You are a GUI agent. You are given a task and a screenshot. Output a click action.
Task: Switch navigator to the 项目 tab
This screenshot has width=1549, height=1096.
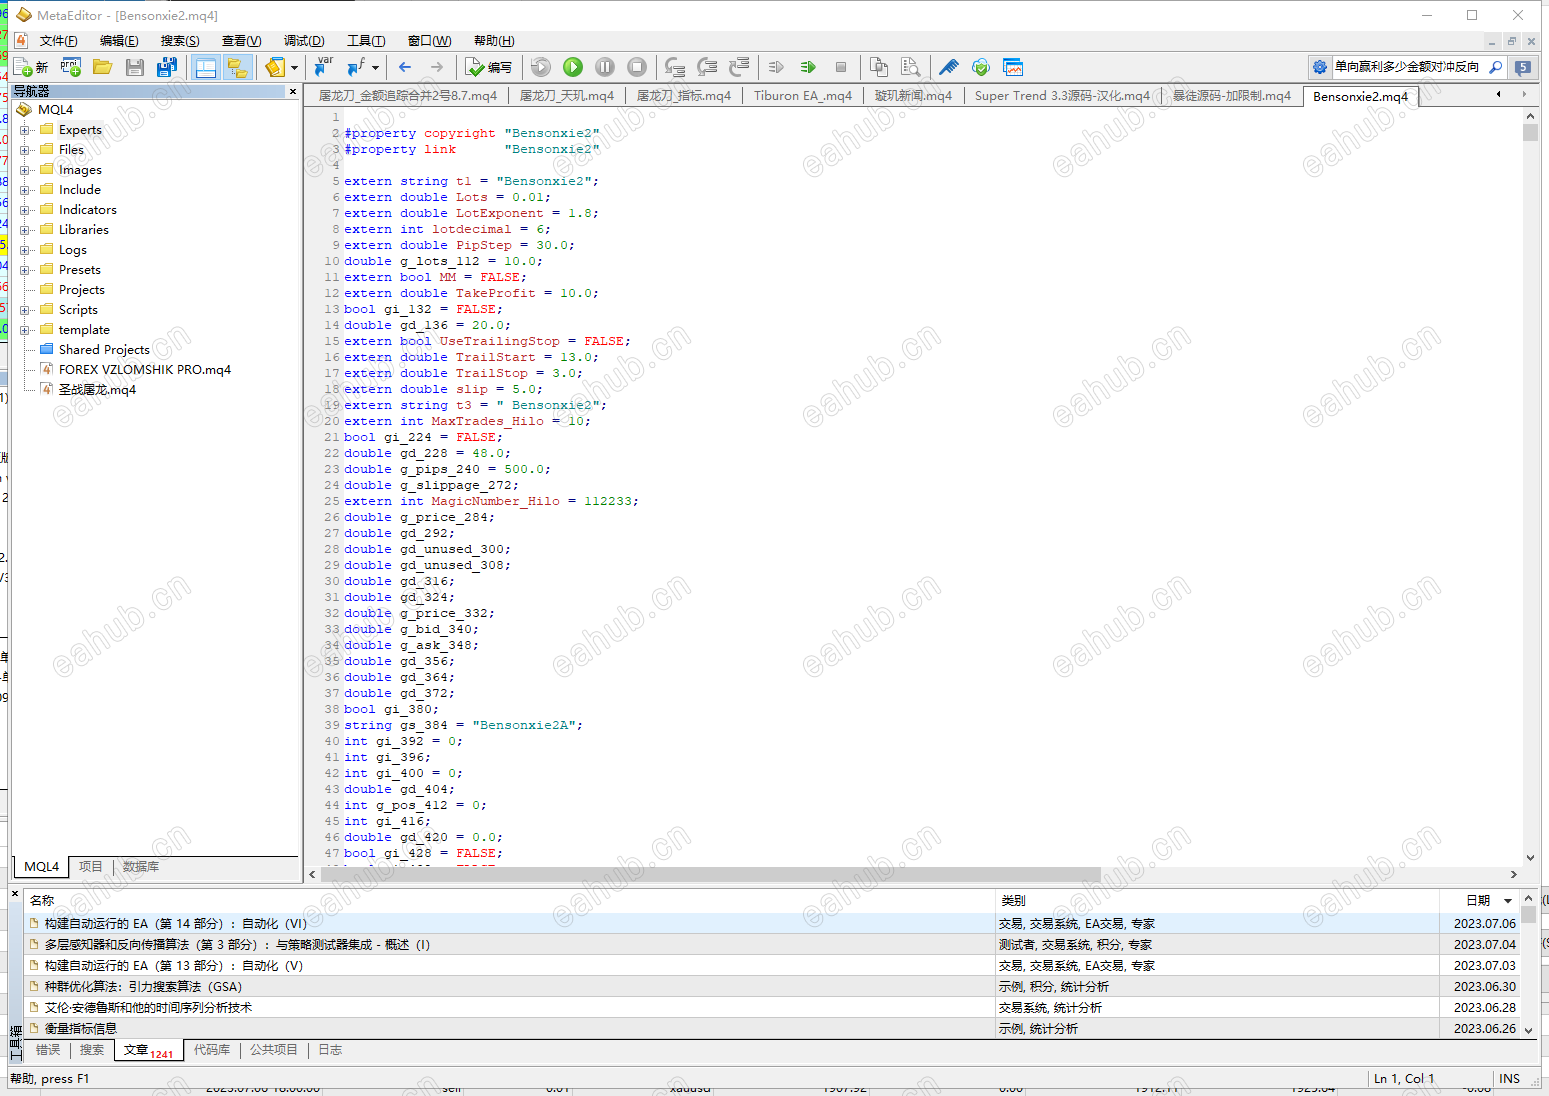pyautogui.click(x=91, y=867)
